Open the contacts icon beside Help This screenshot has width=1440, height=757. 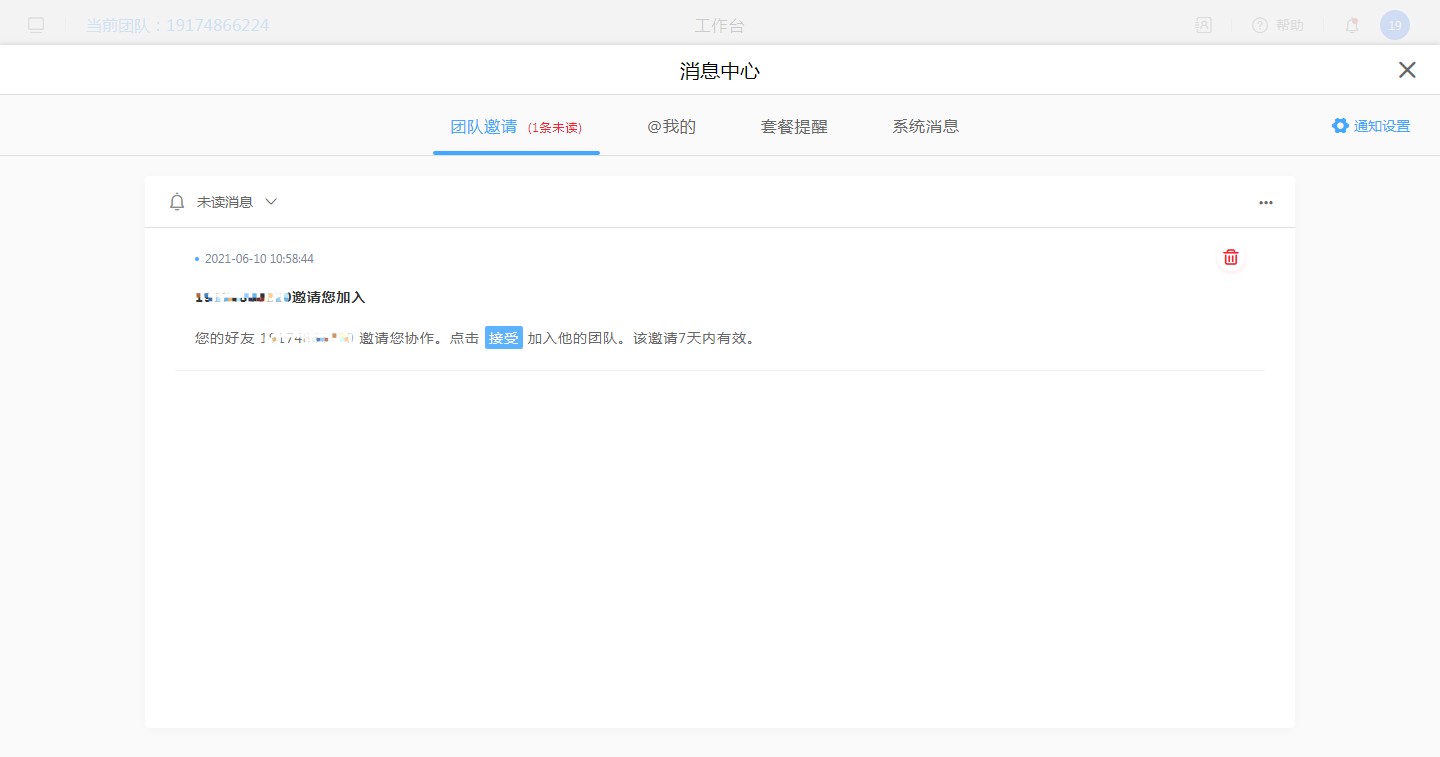tap(1204, 25)
